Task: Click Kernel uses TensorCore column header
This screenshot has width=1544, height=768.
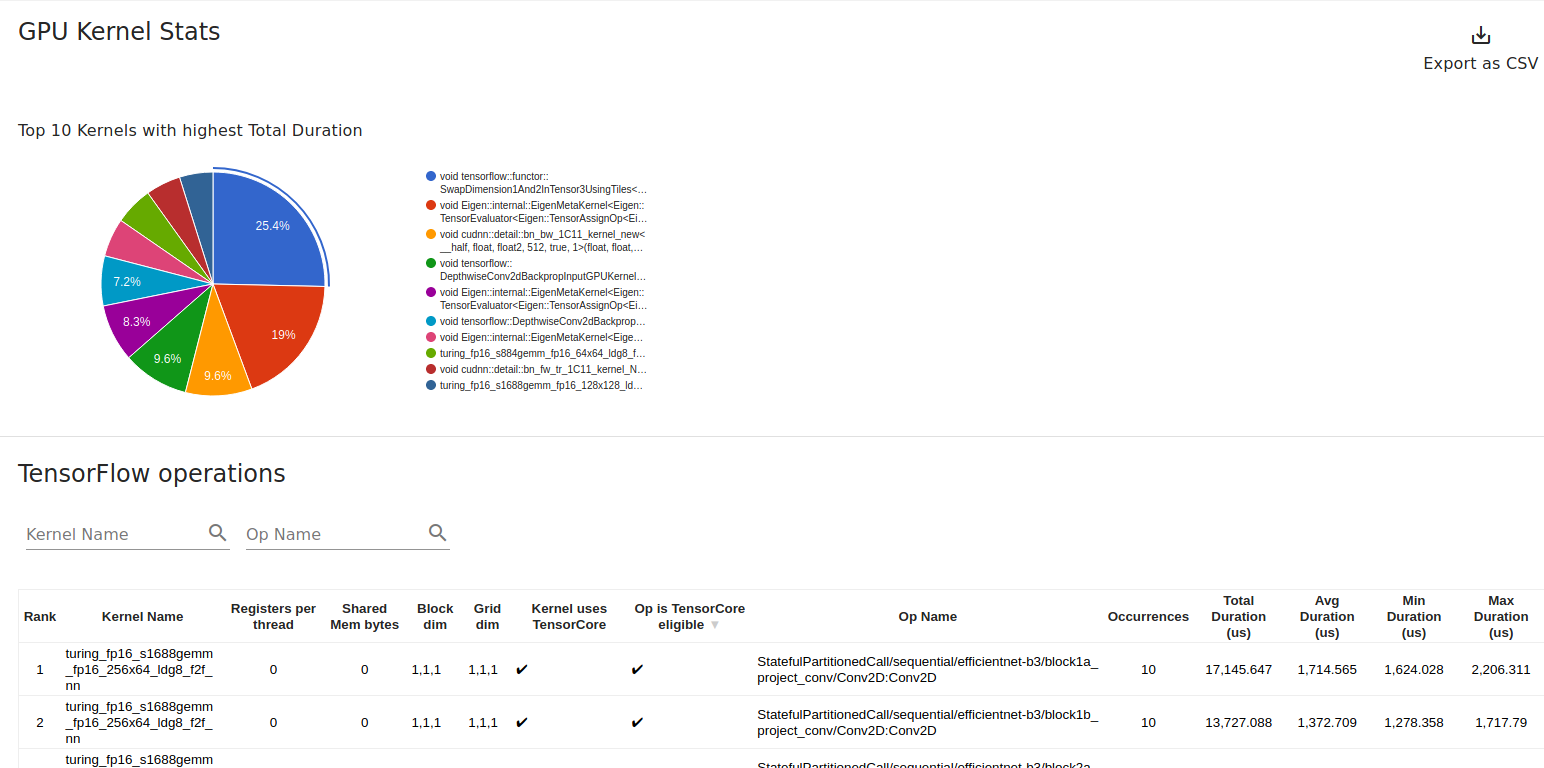Action: (569, 616)
